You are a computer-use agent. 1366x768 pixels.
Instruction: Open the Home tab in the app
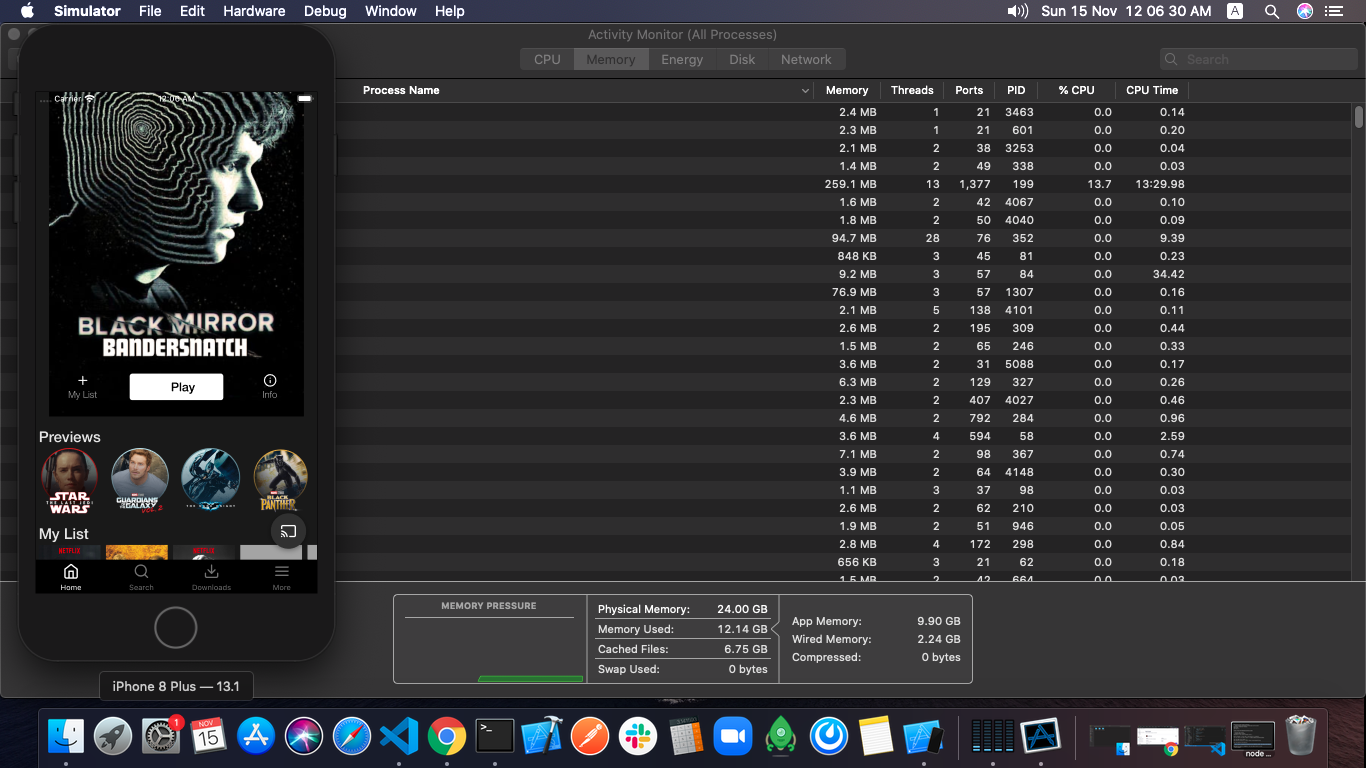71,577
